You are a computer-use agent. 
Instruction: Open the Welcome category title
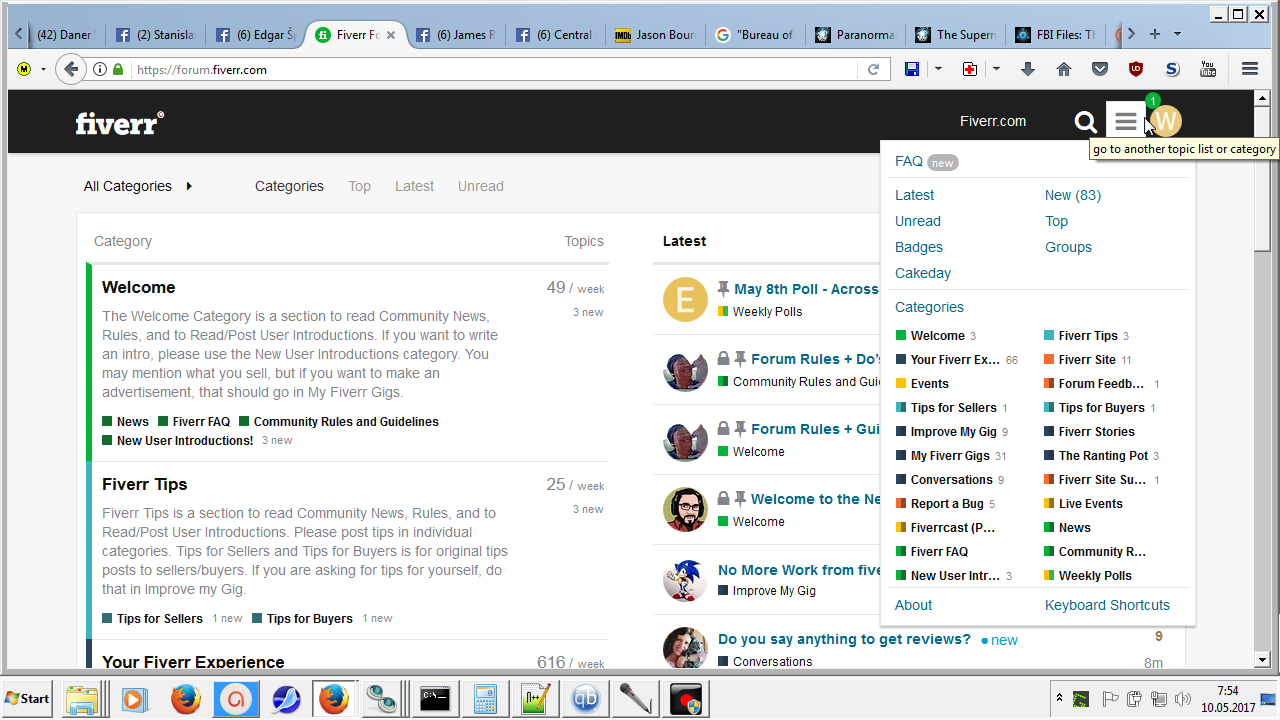138,287
